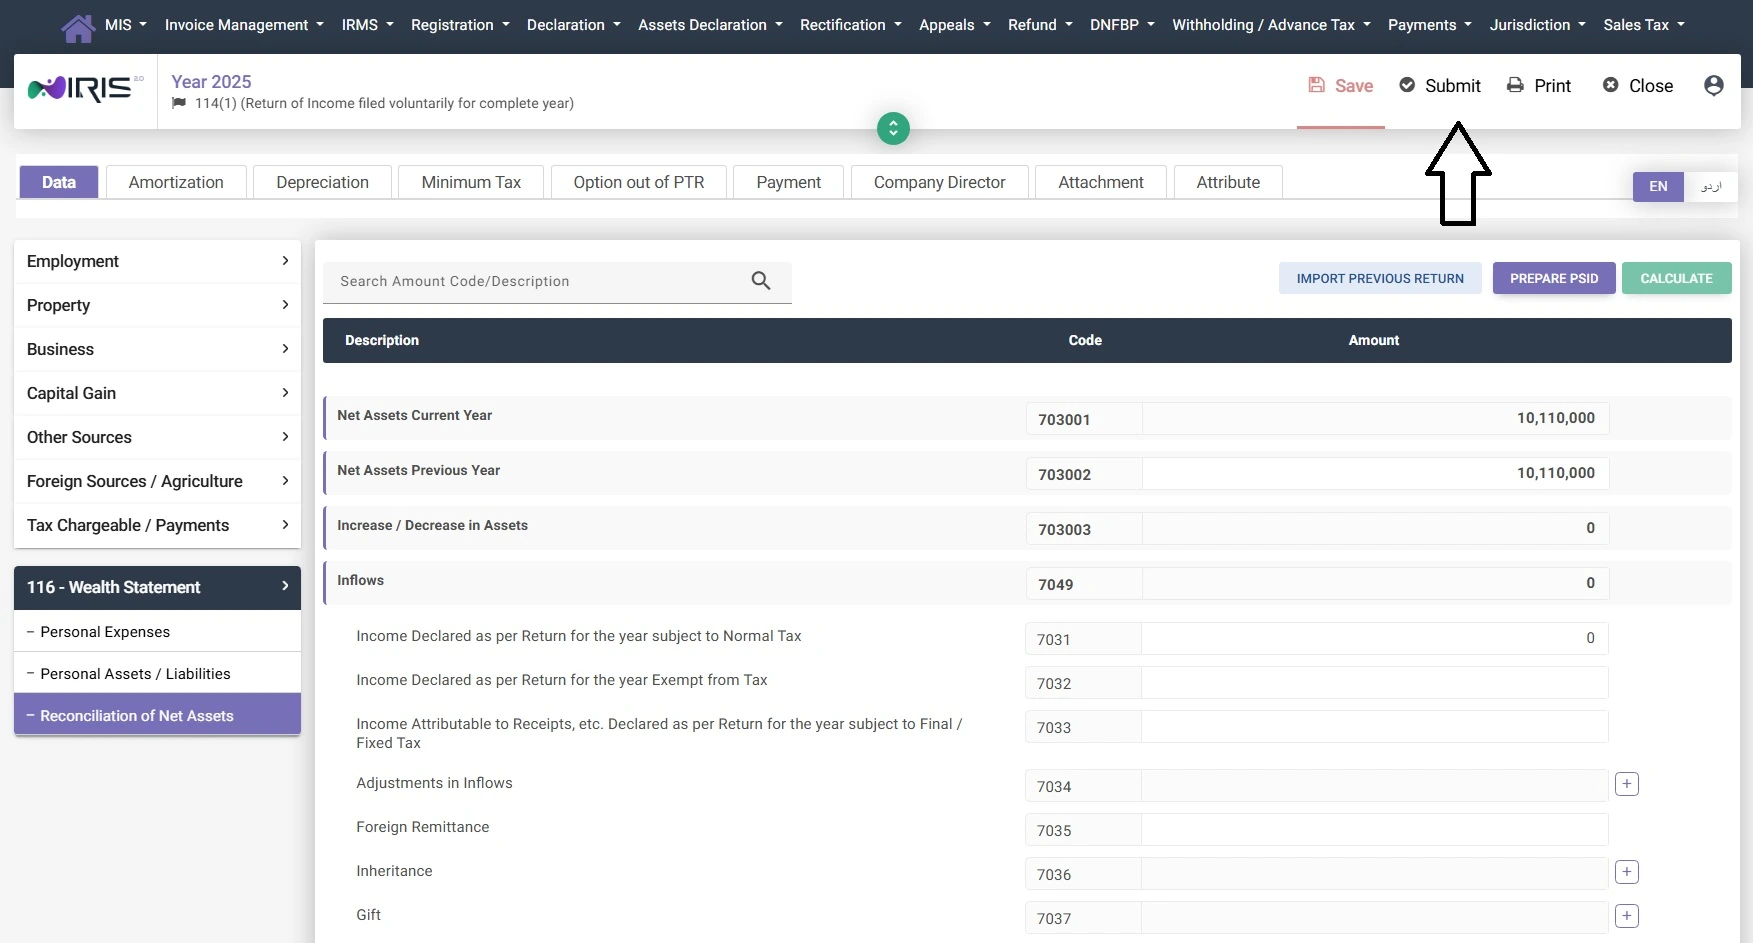Click Import Previous Return button
Image resolution: width=1753 pixels, height=943 pixels.
pyautogui.click(x=1380, y=279)
